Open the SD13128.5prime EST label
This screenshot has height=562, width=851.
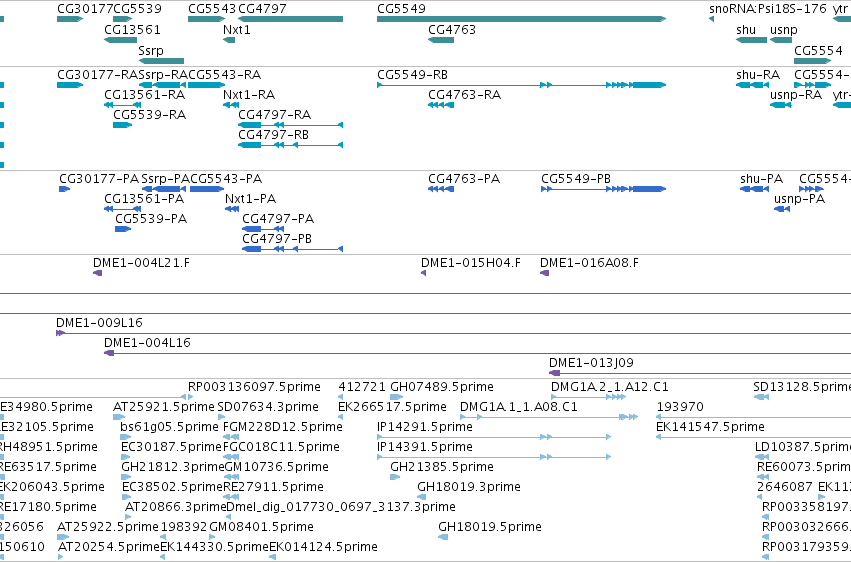click(802, 387)
